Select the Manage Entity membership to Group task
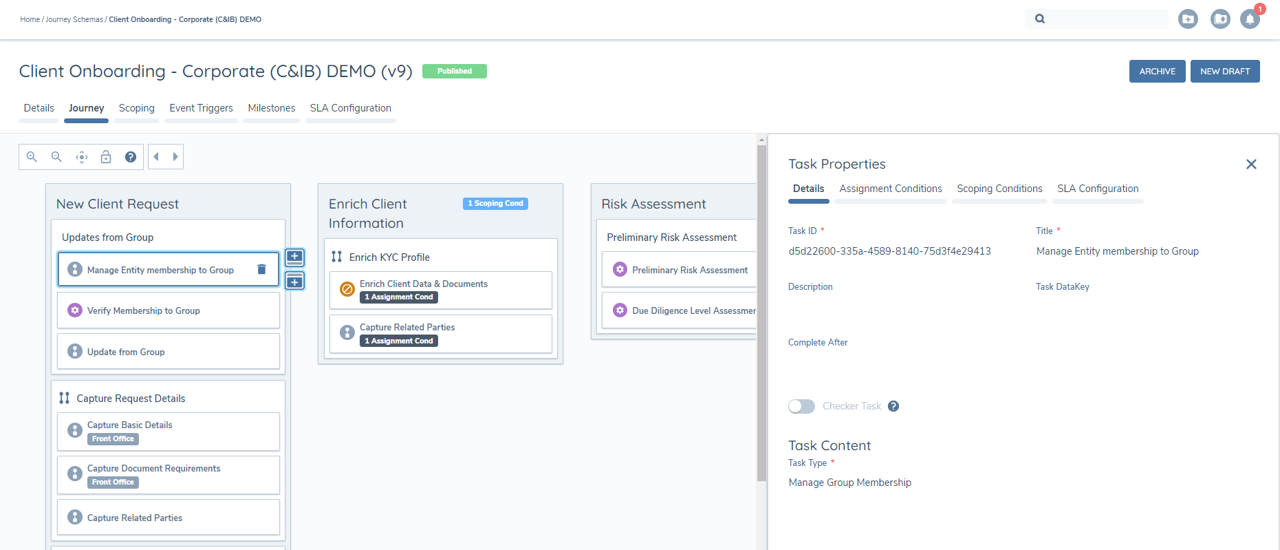Viewport: 1280px width, 550px height. coord(168,269)
